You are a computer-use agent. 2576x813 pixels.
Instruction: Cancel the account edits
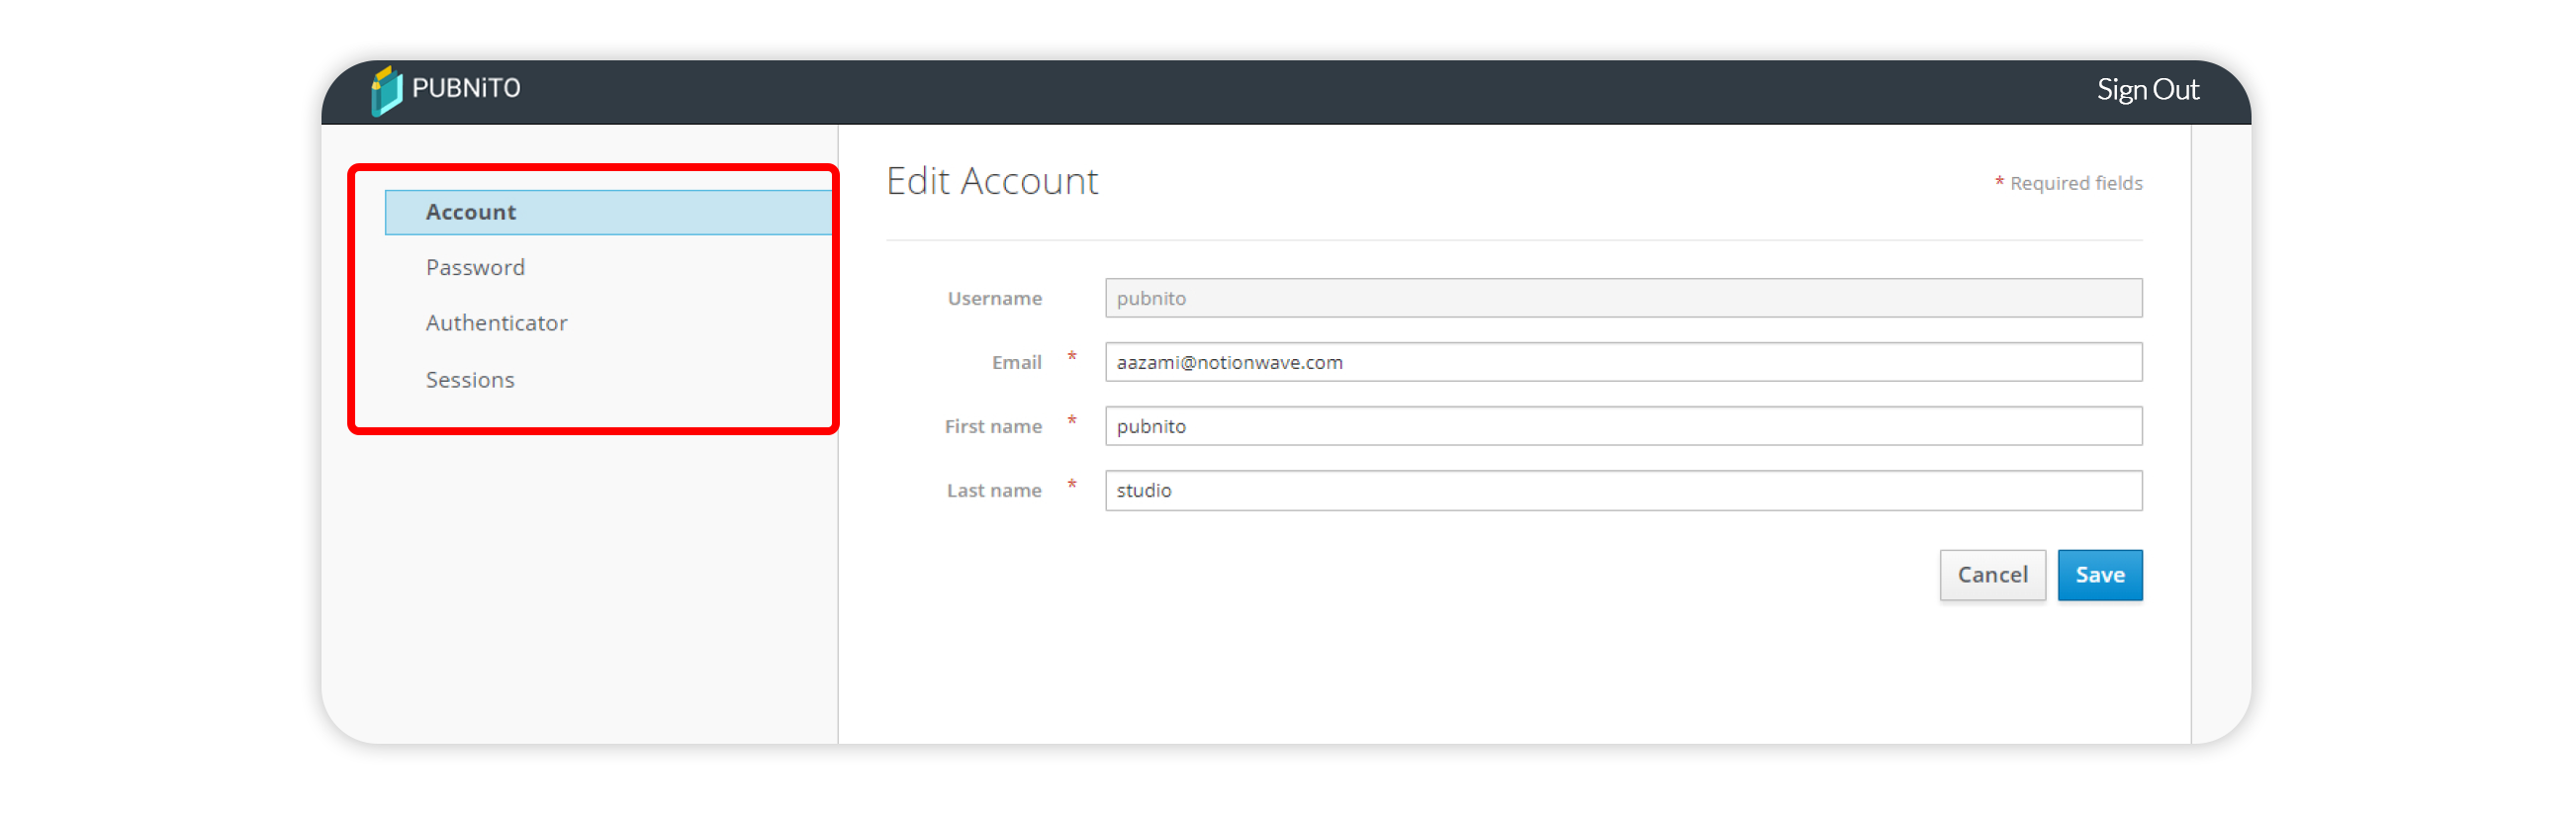click(x=1991, y=575)
